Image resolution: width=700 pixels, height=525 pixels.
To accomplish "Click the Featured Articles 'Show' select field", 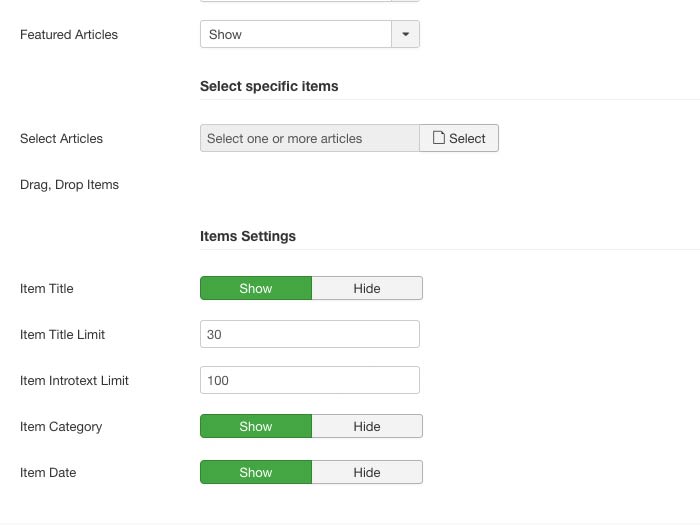I will click(x=295, y=34).
